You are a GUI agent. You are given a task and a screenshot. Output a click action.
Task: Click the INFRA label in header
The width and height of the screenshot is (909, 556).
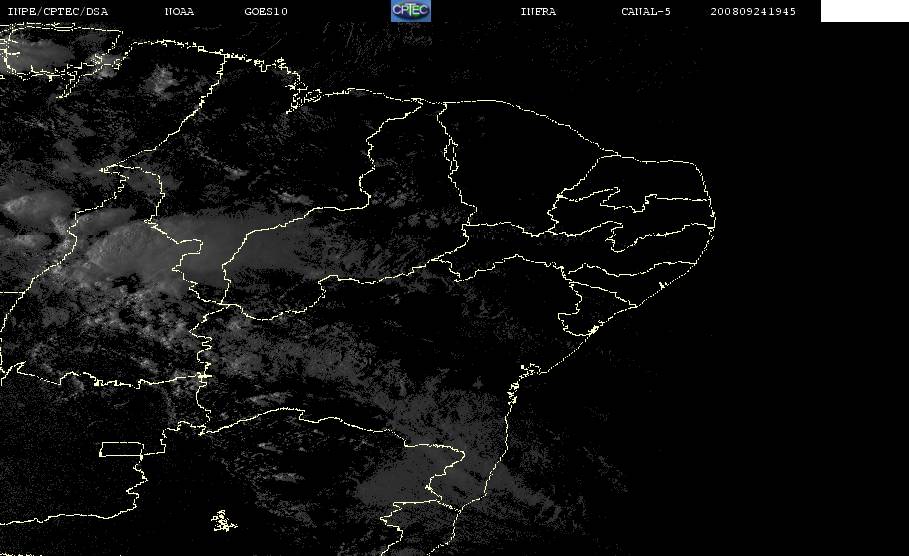pos(539,12)
